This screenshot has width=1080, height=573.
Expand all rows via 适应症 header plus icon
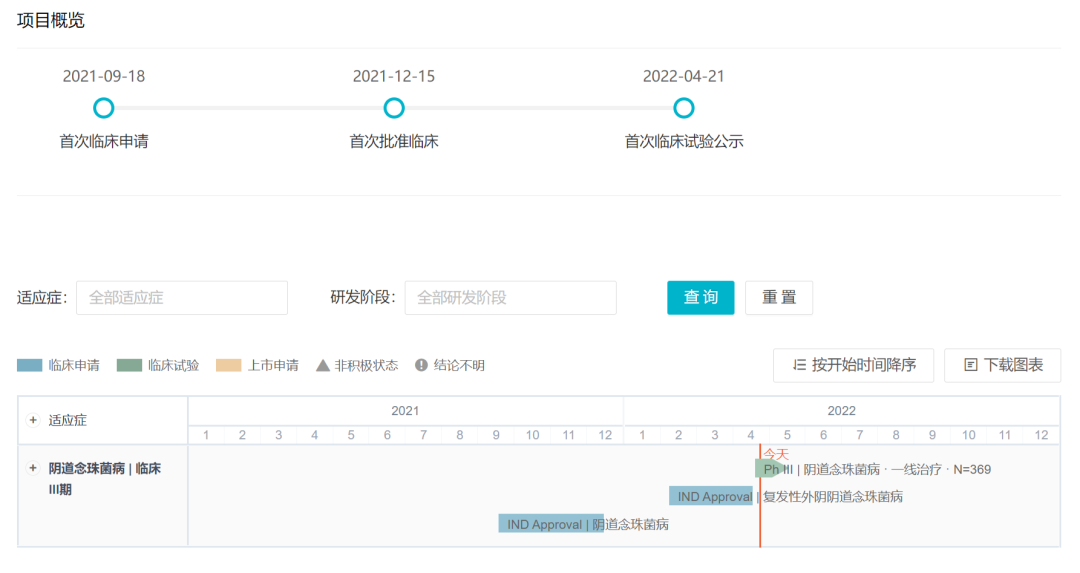pyautogui.click(x=33, y=421)
